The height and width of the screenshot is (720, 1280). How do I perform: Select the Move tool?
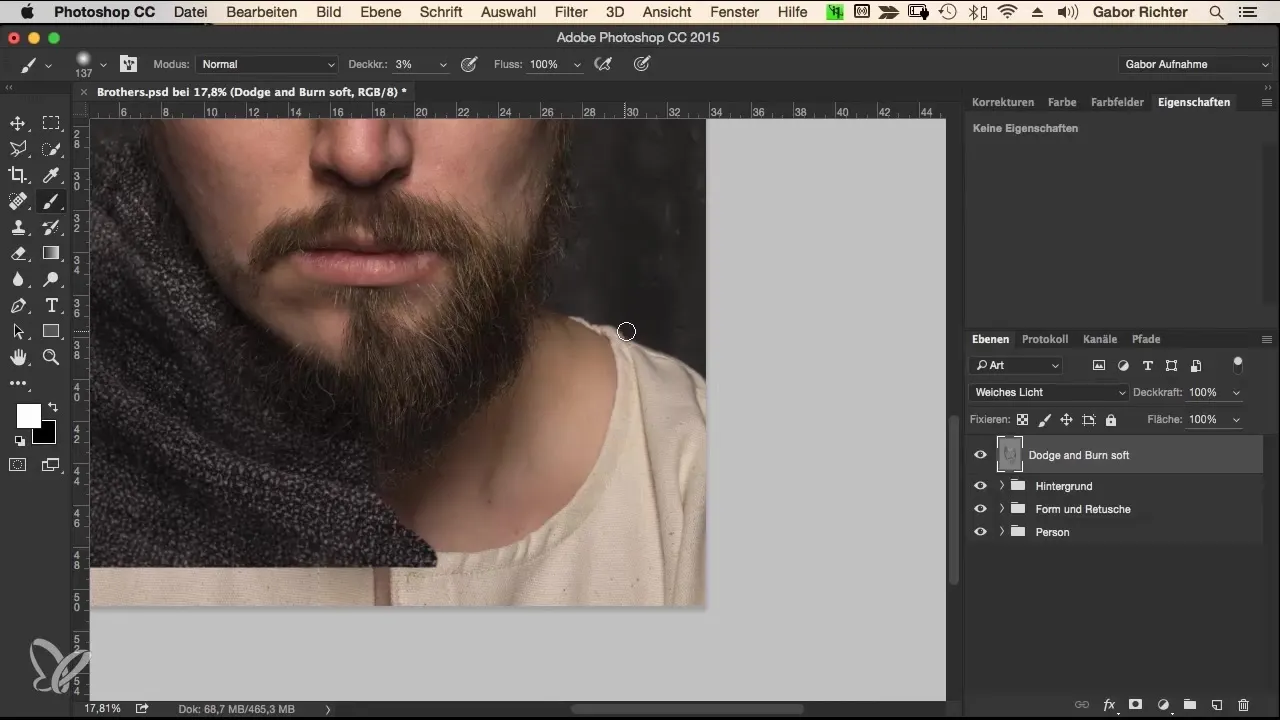click(18, 123)
